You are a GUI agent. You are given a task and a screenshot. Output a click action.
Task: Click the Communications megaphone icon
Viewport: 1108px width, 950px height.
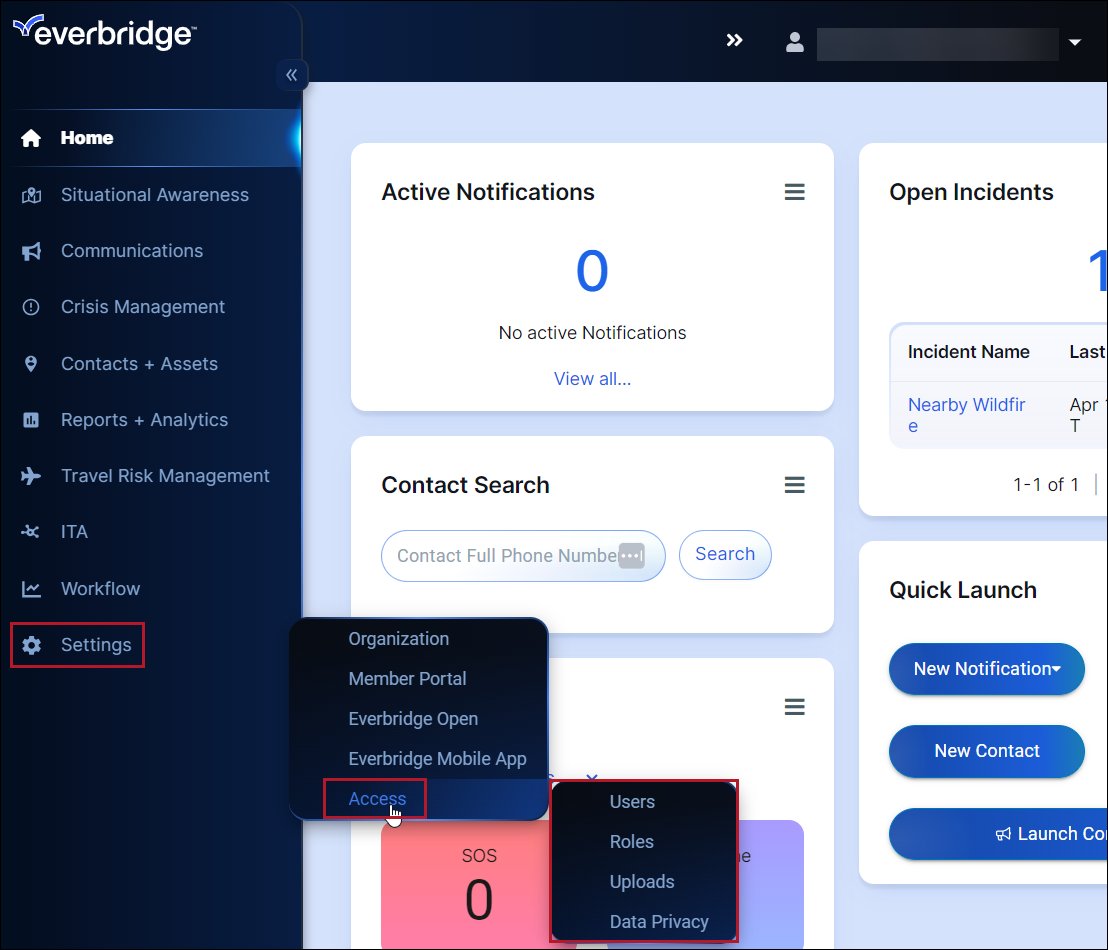coord(31,251)
